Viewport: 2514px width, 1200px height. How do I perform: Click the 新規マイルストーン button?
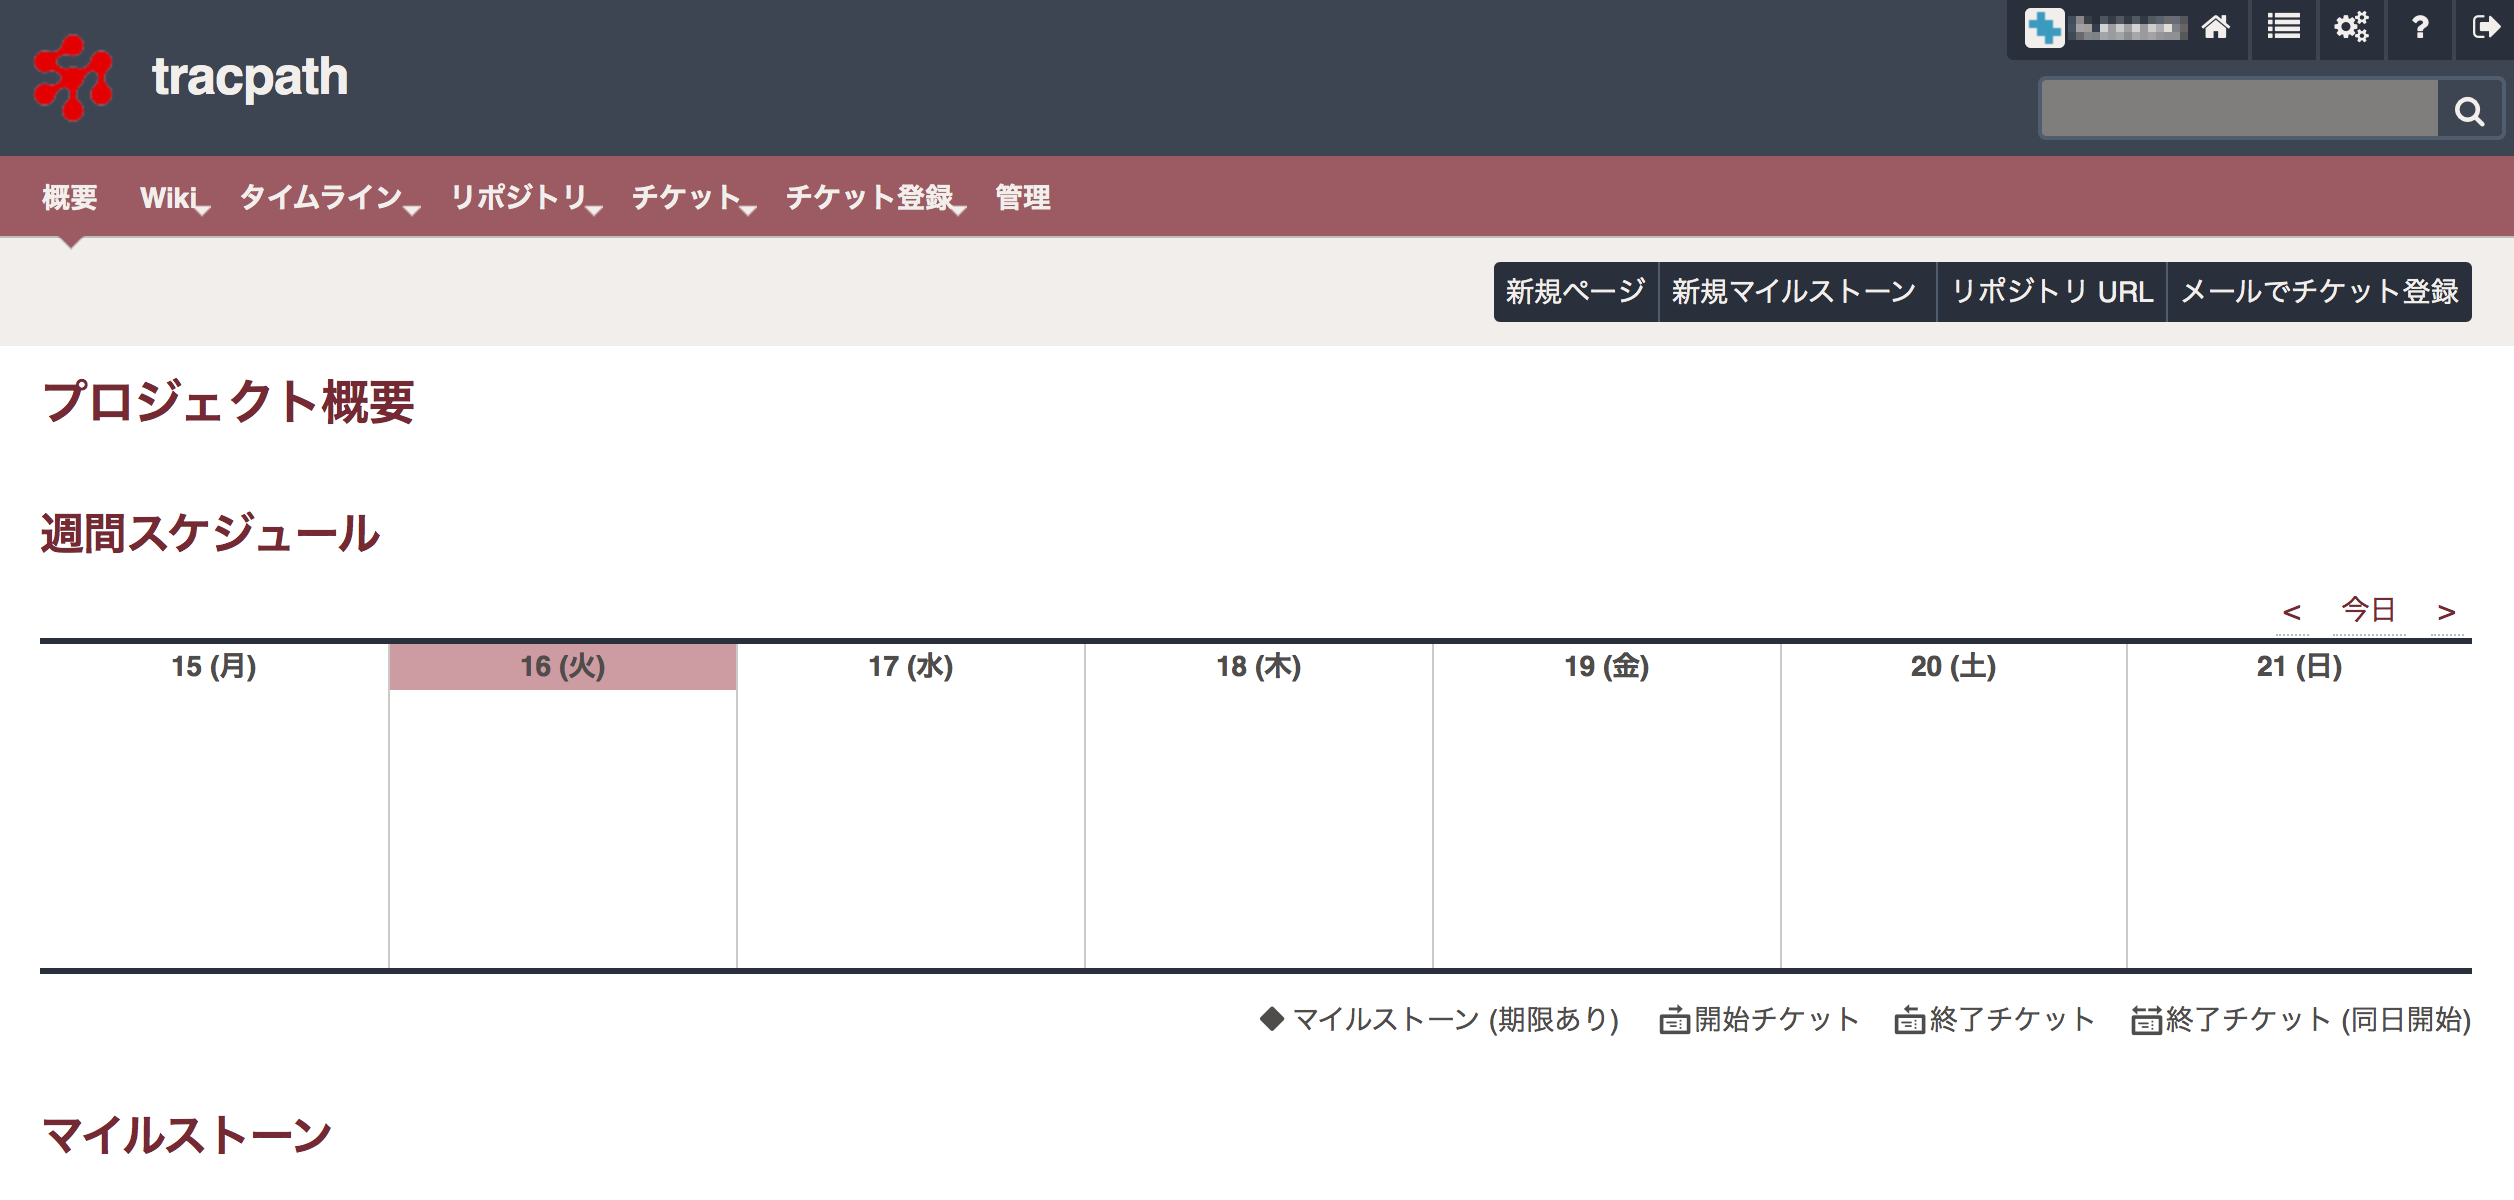pos(1795,292)
